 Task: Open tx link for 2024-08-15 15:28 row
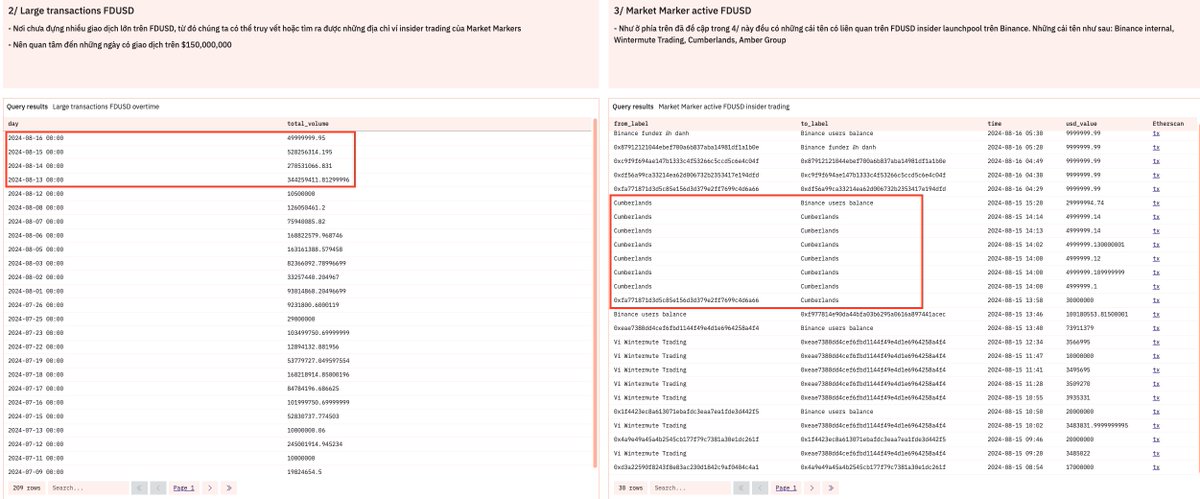1156,202
